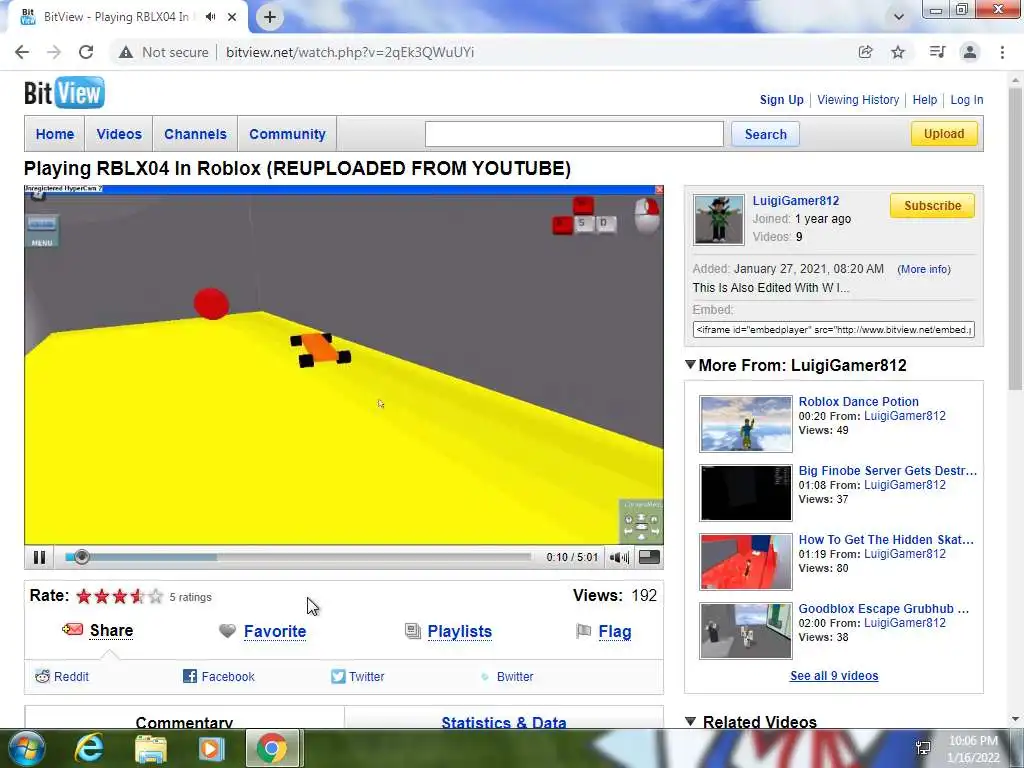Screen dimensions: 1024x768
Task: Click the Favorite heart icon
Action: 227,631
